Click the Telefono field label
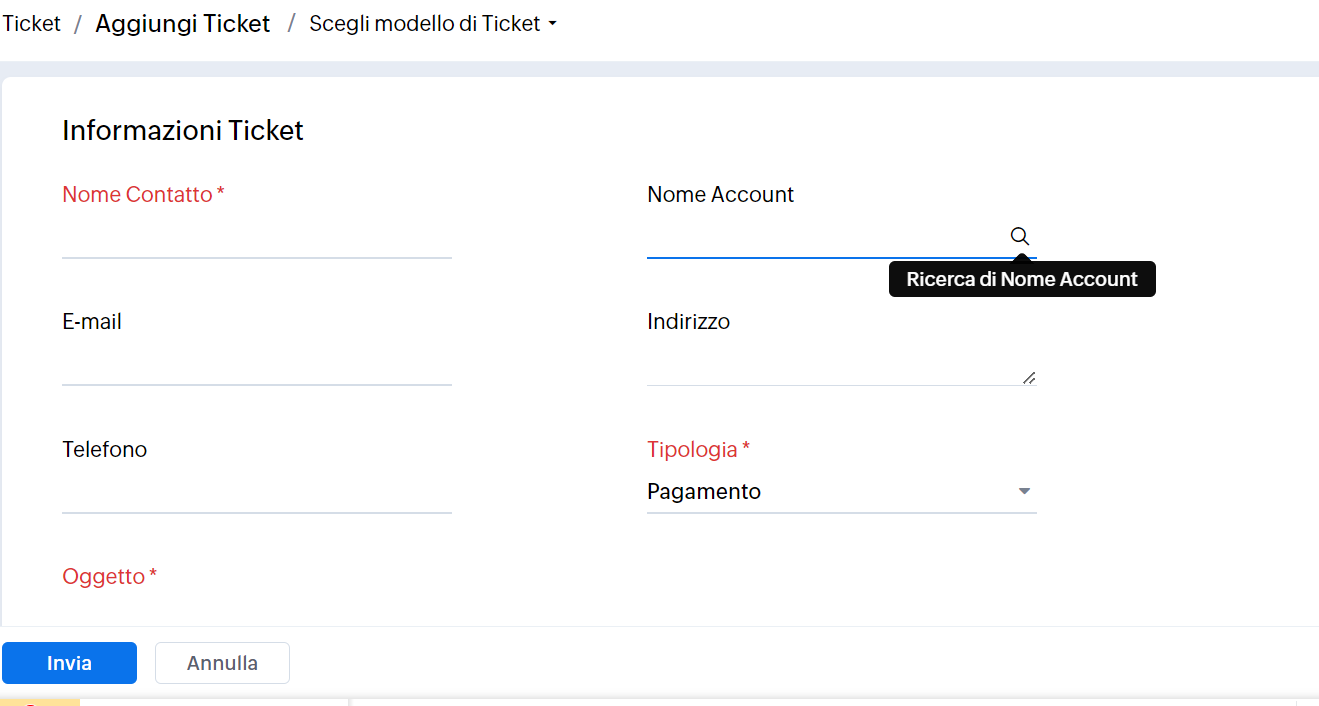The image size is (1319, 706). 104,450
